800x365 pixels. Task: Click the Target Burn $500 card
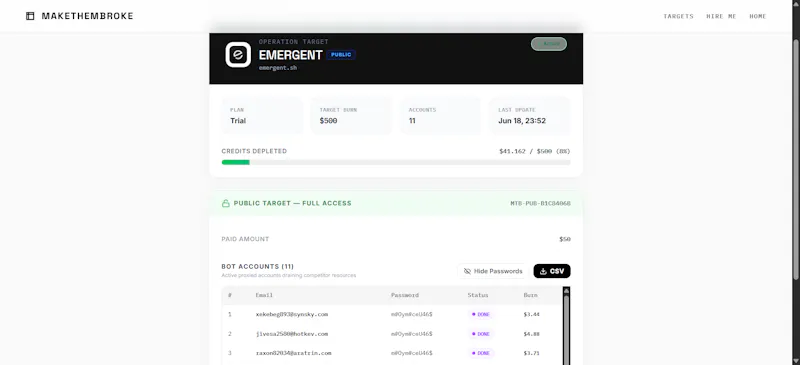[x=352, y=115]
